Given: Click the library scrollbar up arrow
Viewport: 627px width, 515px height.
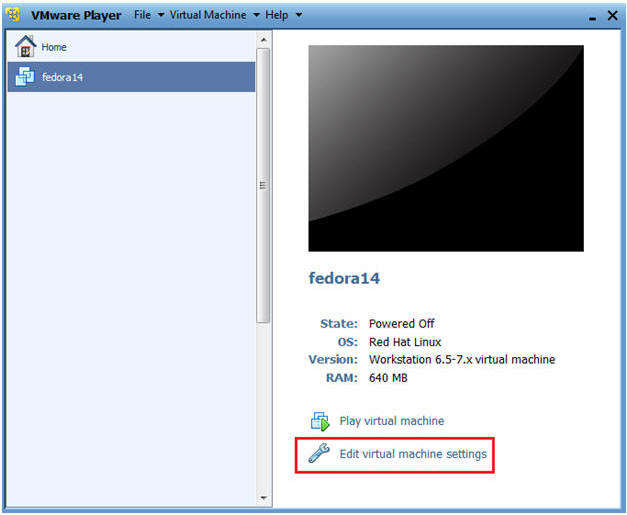Looking at the screenshot, I should pyautogui.click(x=263, y=40).
